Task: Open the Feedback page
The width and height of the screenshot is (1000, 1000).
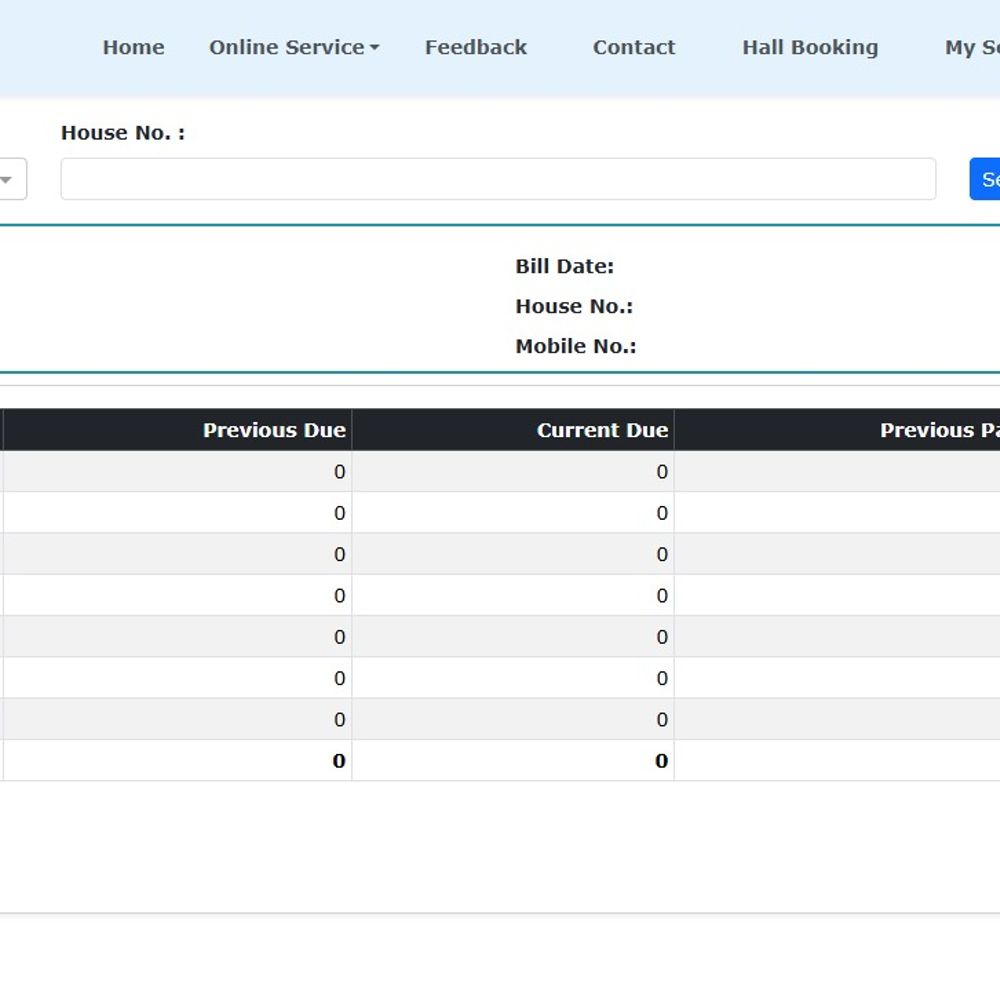Action: pos(476,47)
